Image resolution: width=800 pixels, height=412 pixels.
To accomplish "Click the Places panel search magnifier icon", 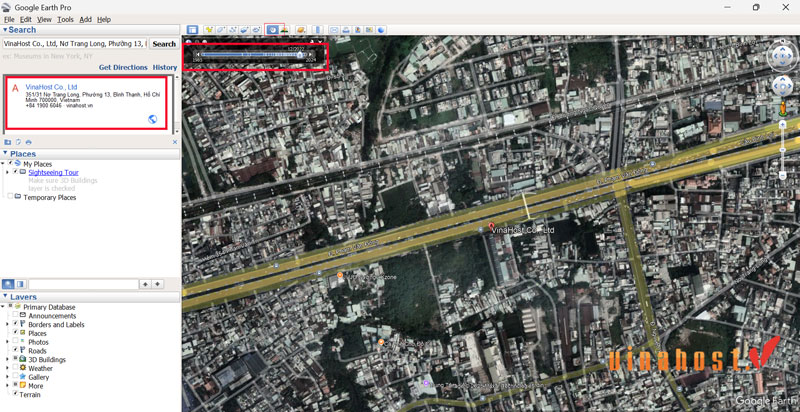I will click(x=9, y=284).
